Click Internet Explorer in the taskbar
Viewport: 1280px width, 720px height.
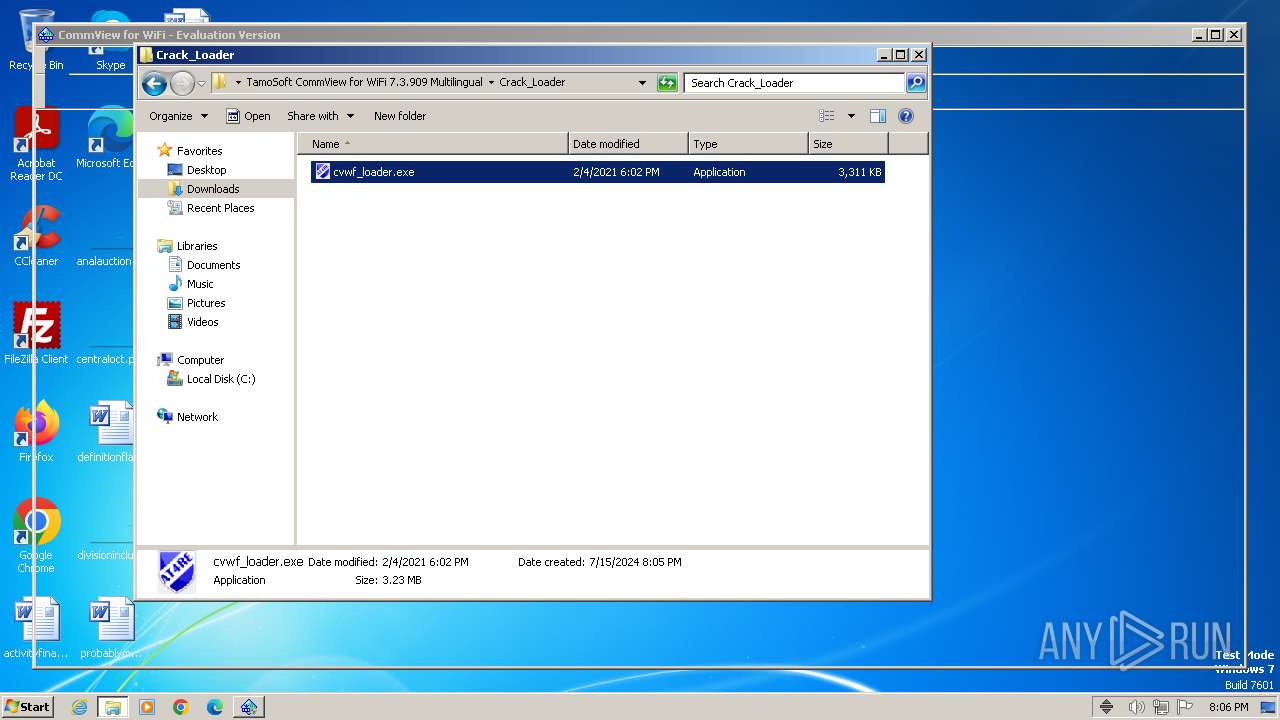(79, 707)
